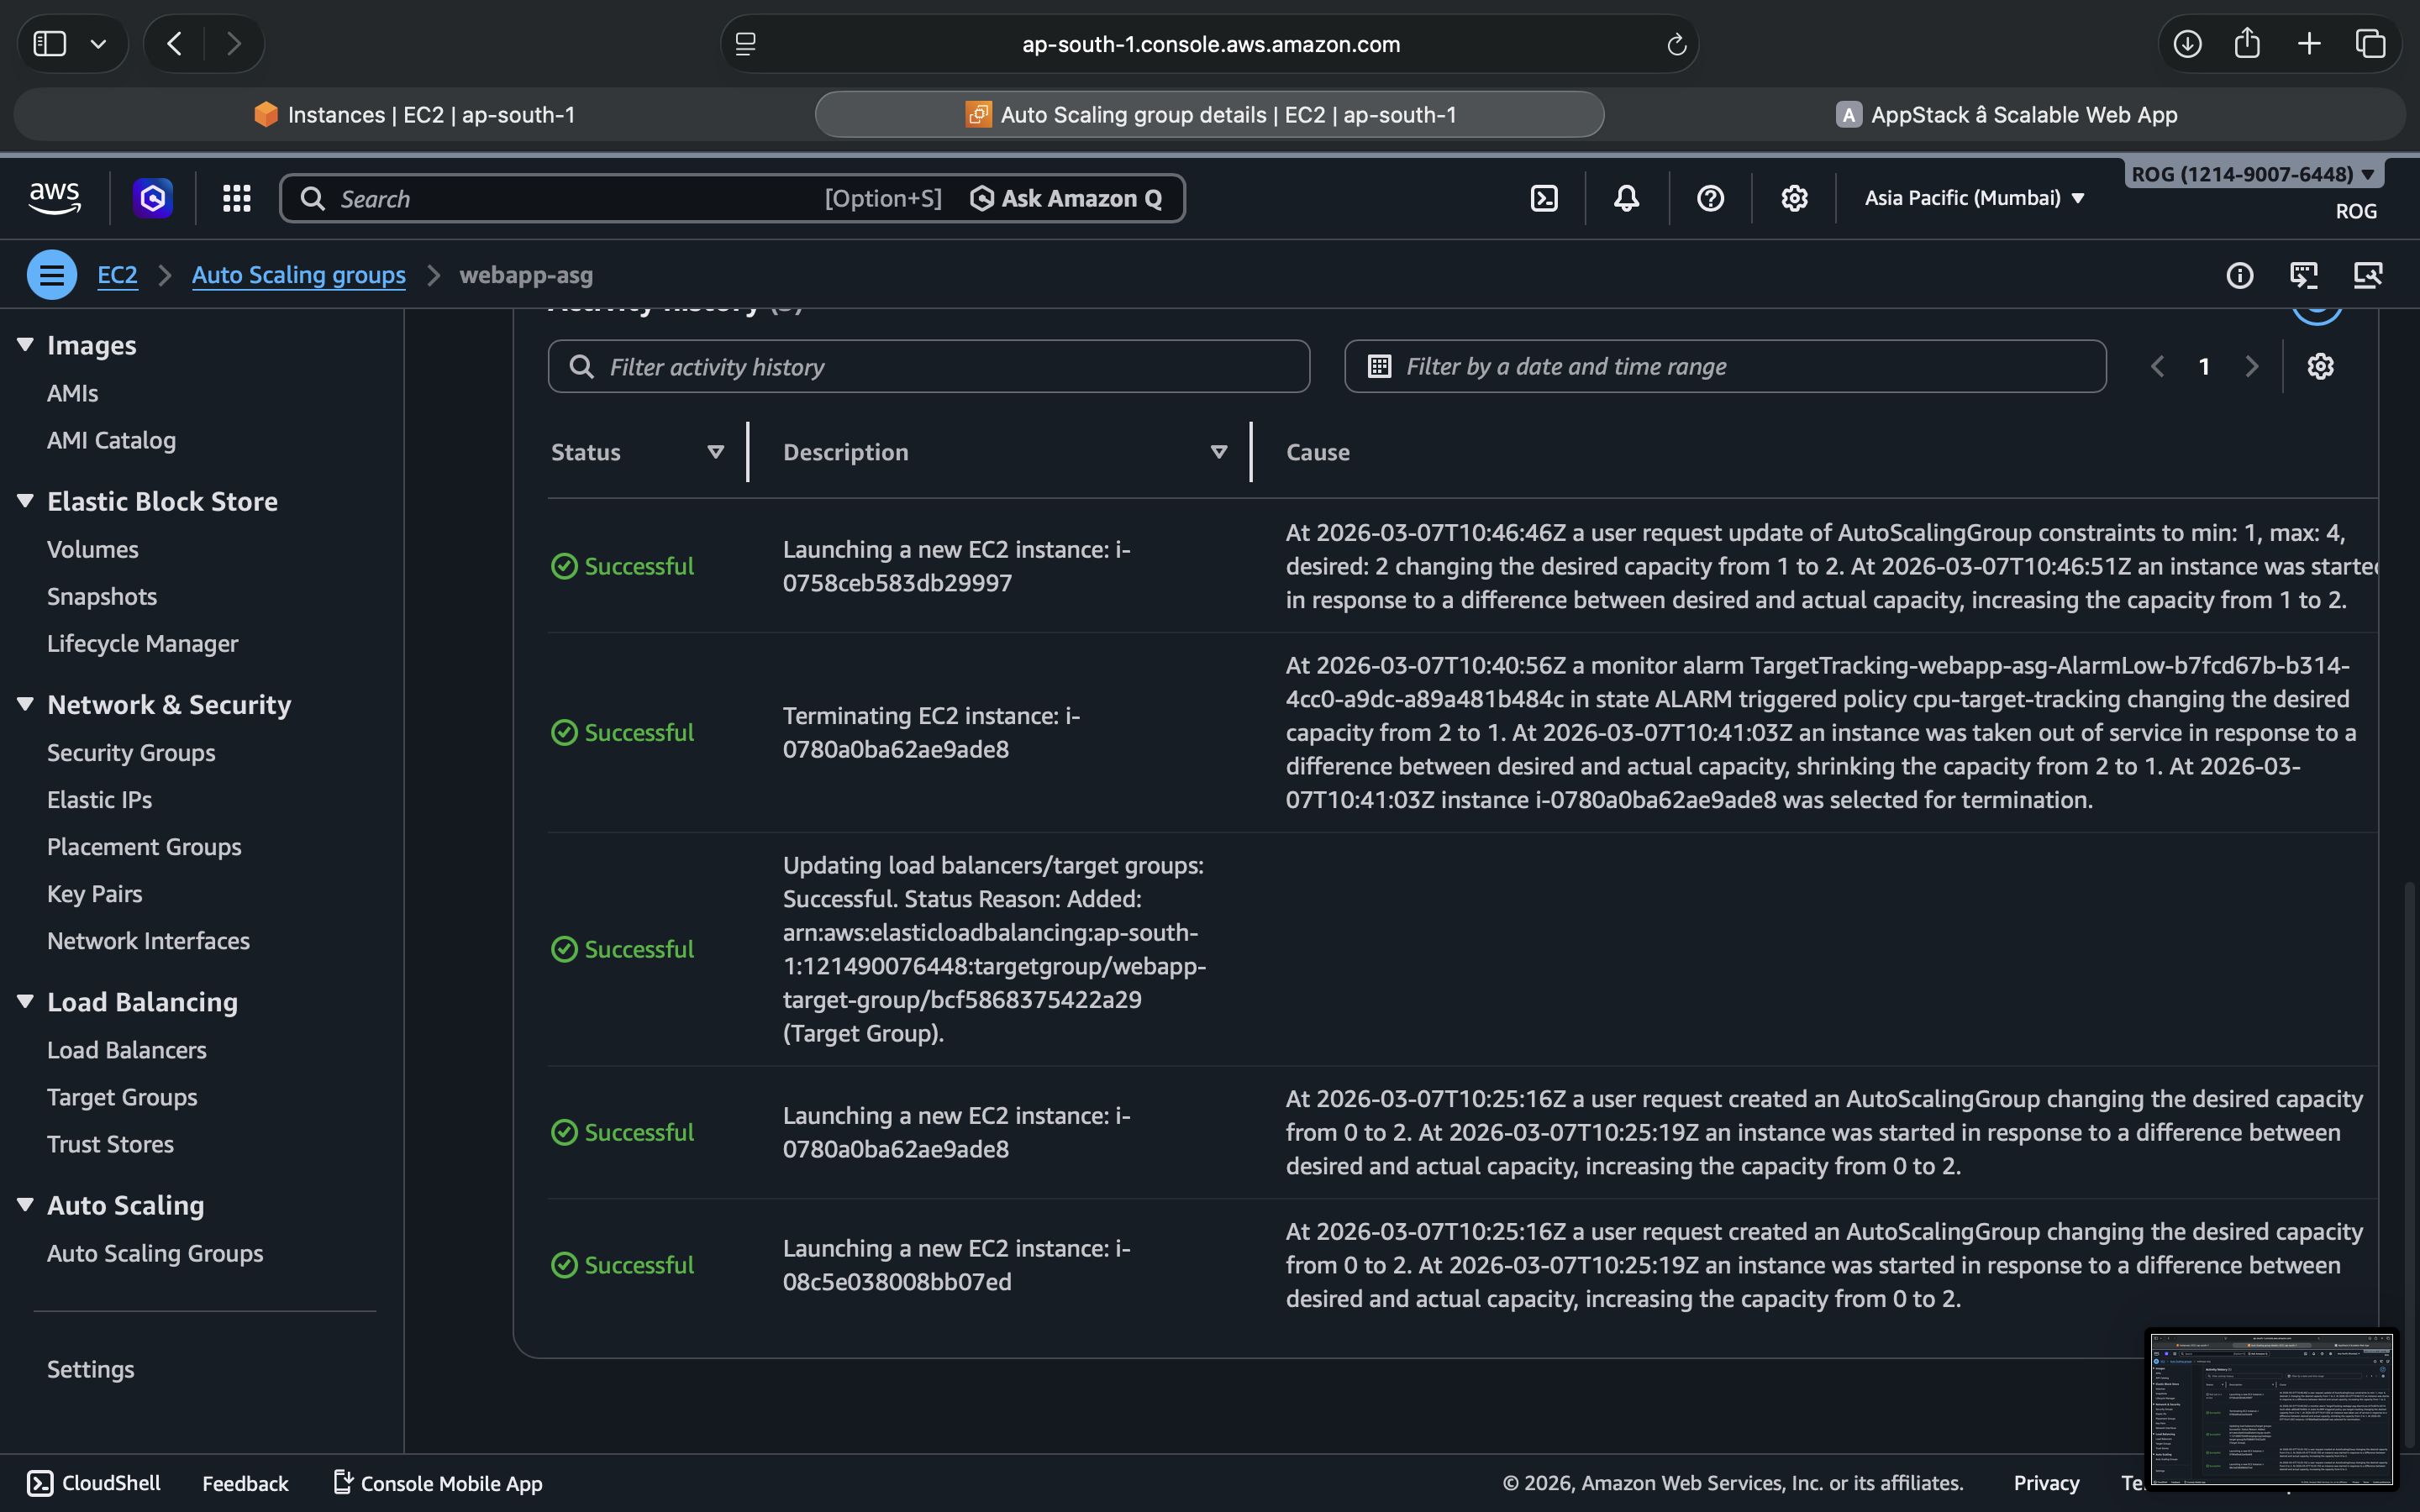Open Target Groups in sidebar
This screenshot has width=2420, height=1512.
[122, 1097]
